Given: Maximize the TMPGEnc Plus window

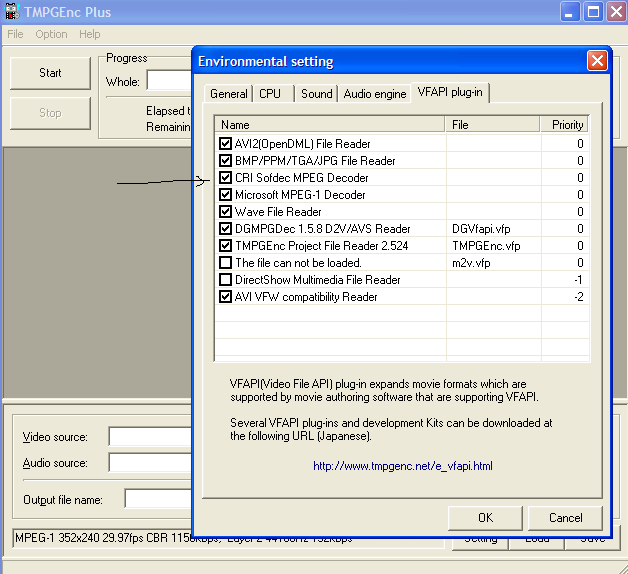Looking at the screenshot, I should [593, 11].
